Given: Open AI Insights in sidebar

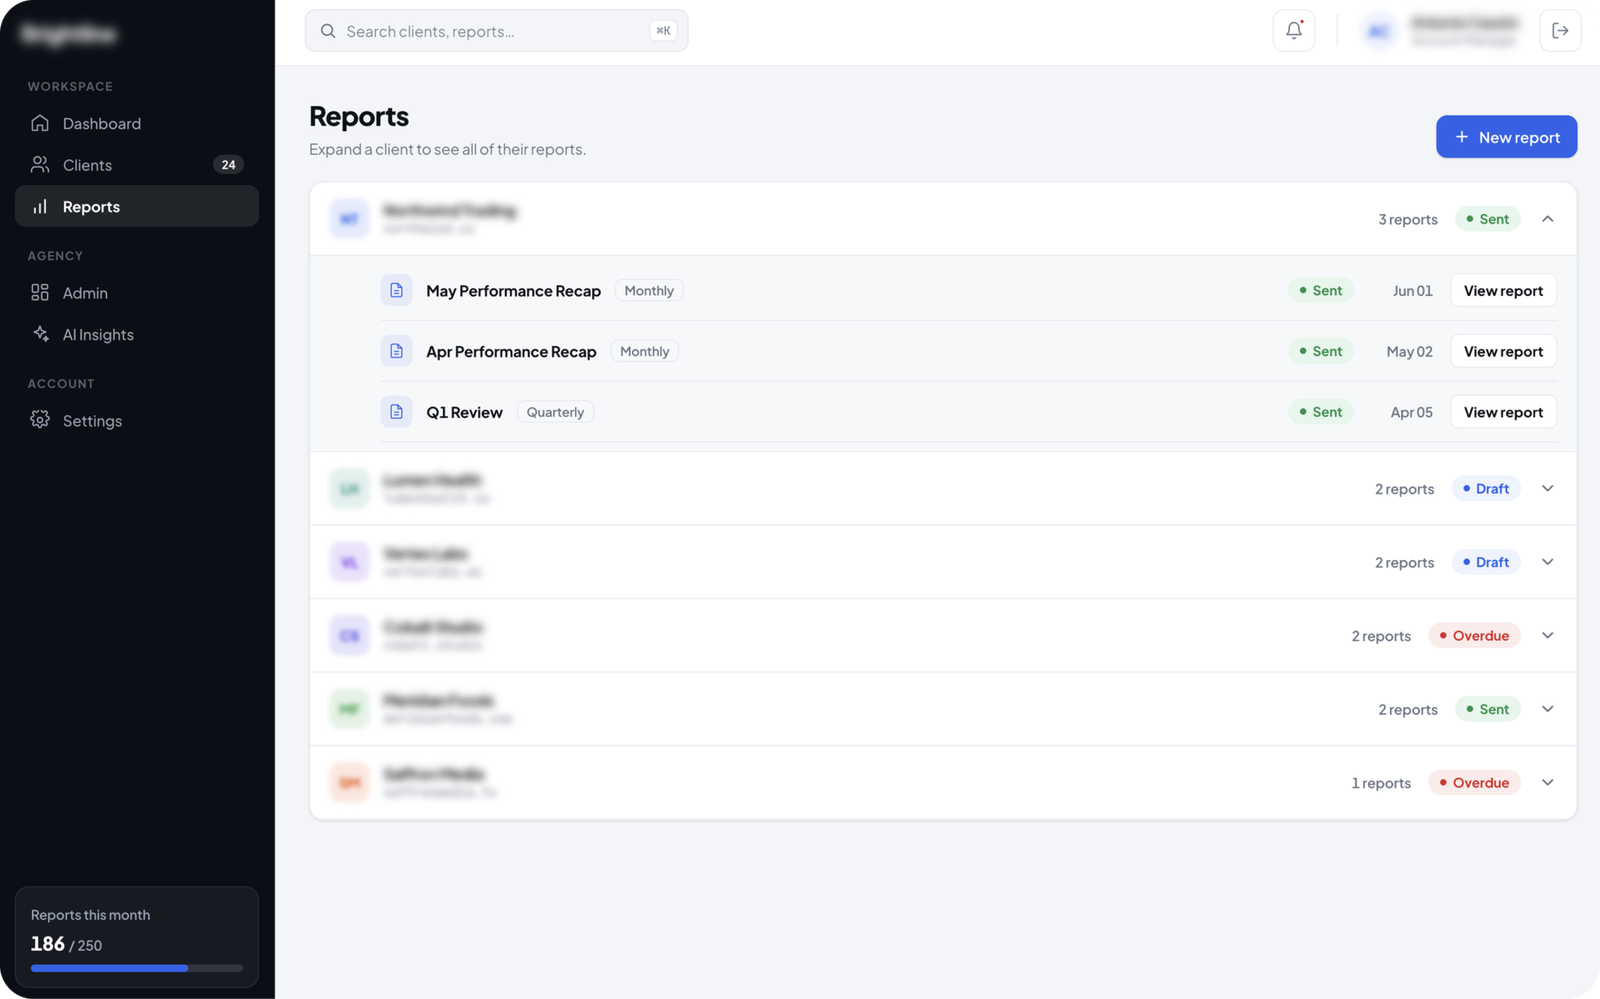Looking at the screenshot, I should (x=137, y=334).
